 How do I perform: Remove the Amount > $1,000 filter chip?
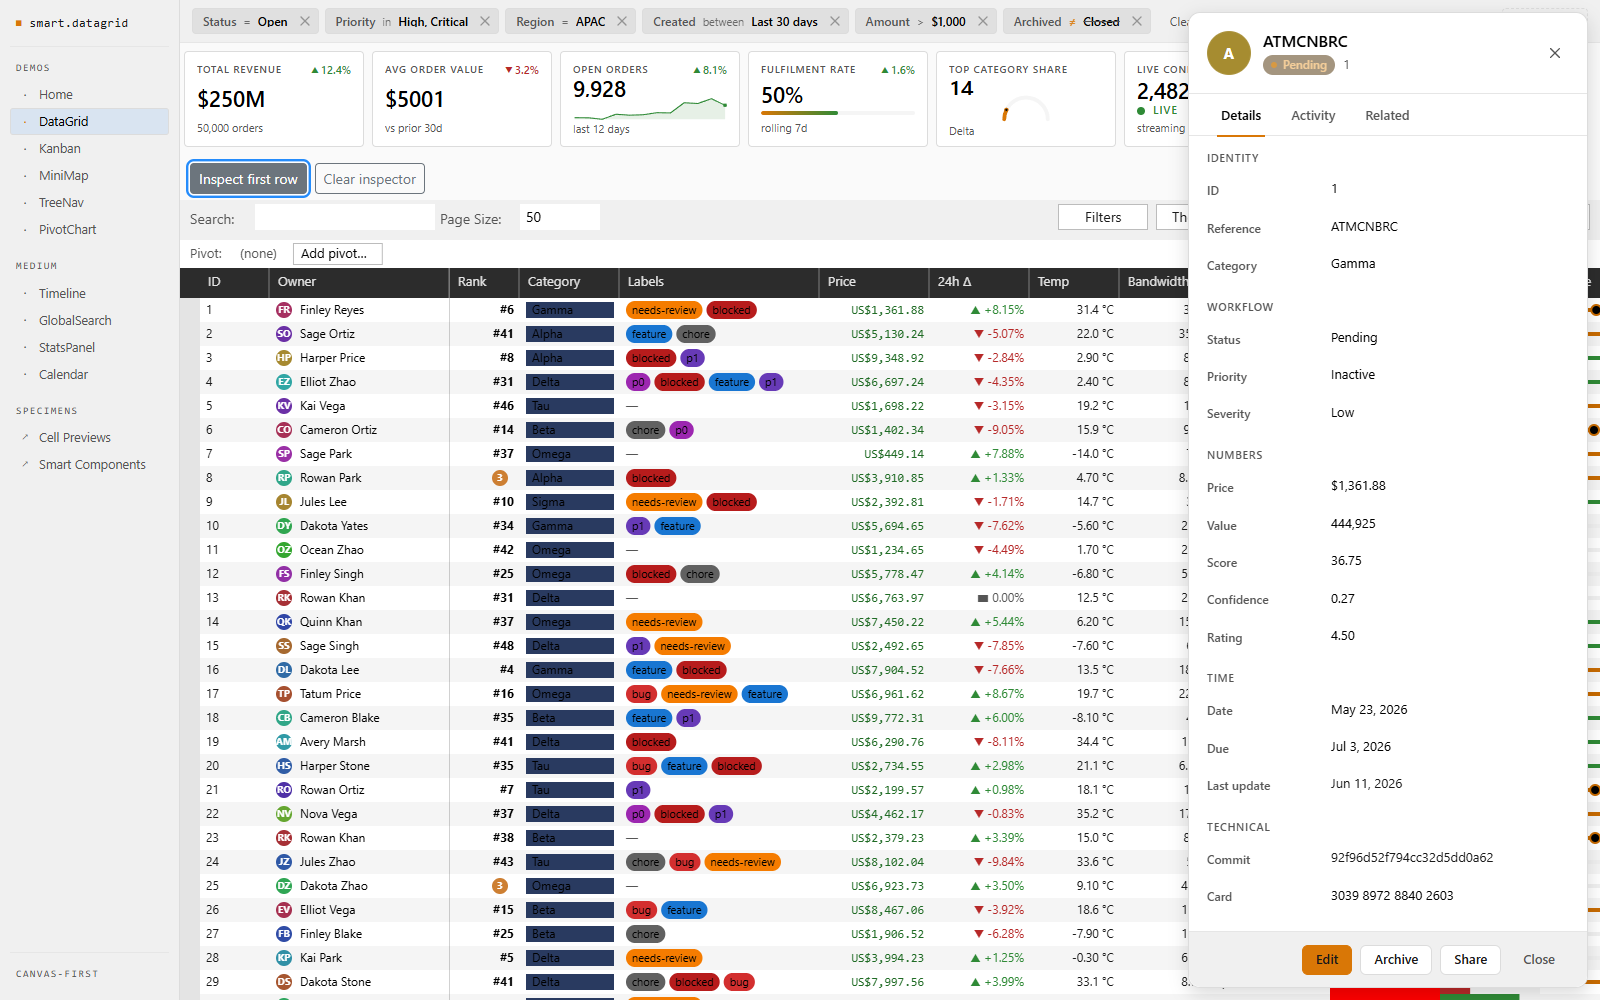(983, 21)
